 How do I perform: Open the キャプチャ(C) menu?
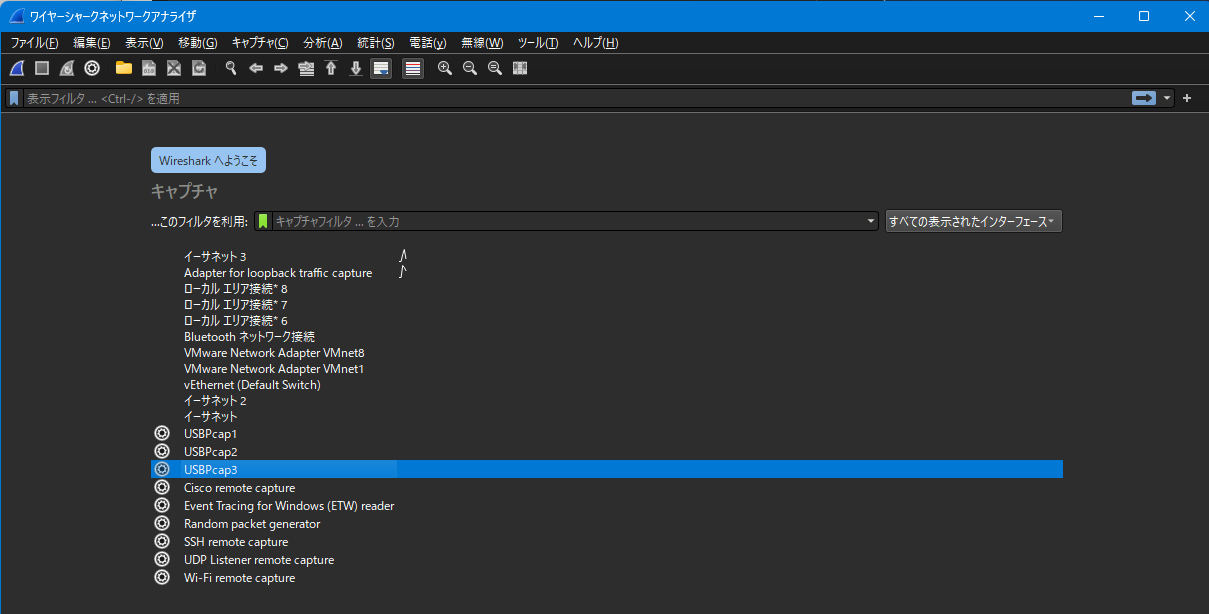point(260,43)
